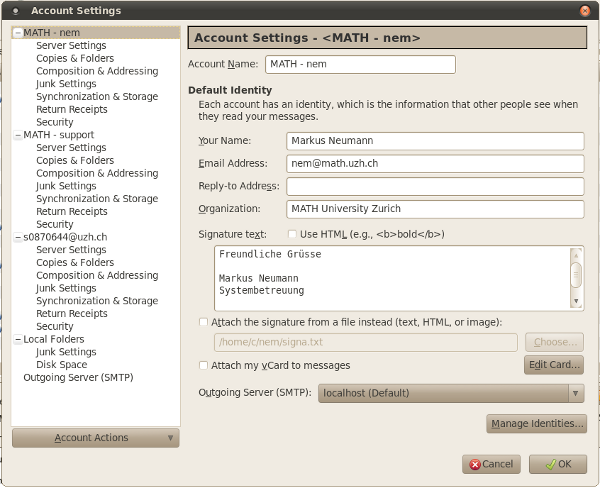600x488 pixels.
Task: Select Security under s0870644@uzh.ch account
Action: (x=55, y=327)
